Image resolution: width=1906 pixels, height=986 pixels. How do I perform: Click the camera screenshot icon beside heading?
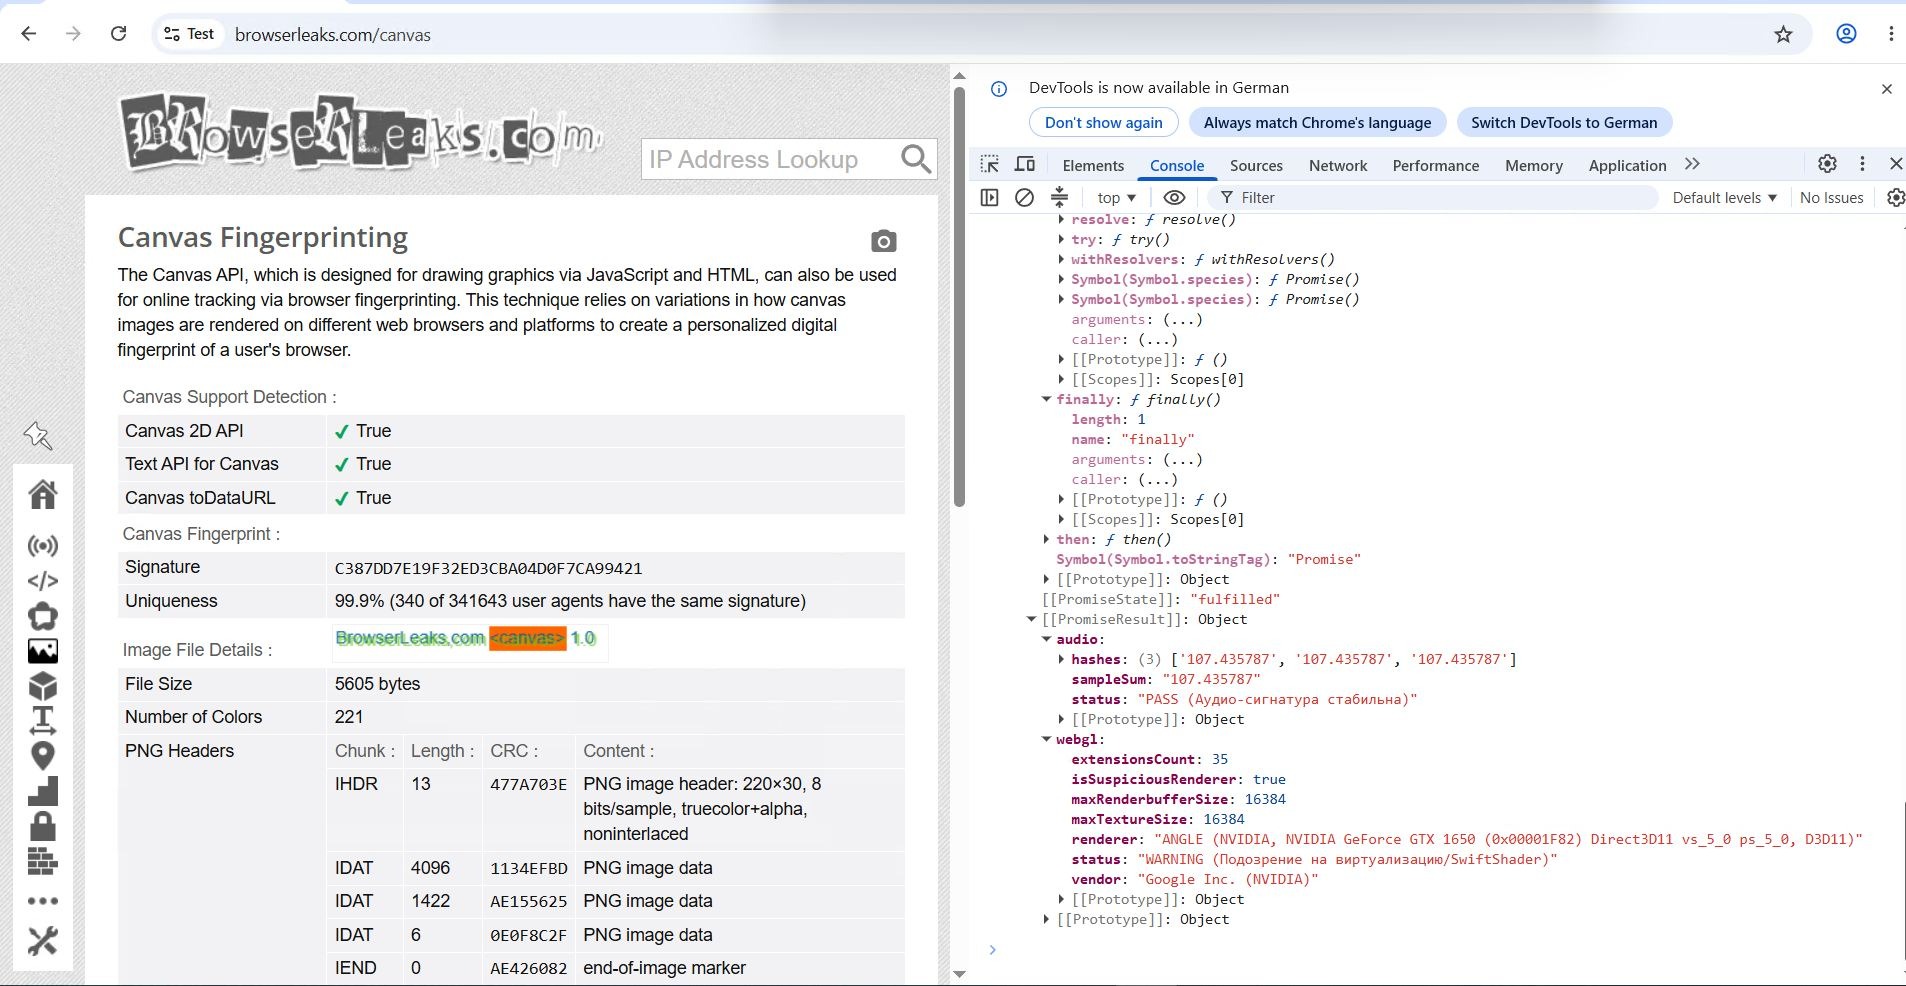tap(883, 241)
